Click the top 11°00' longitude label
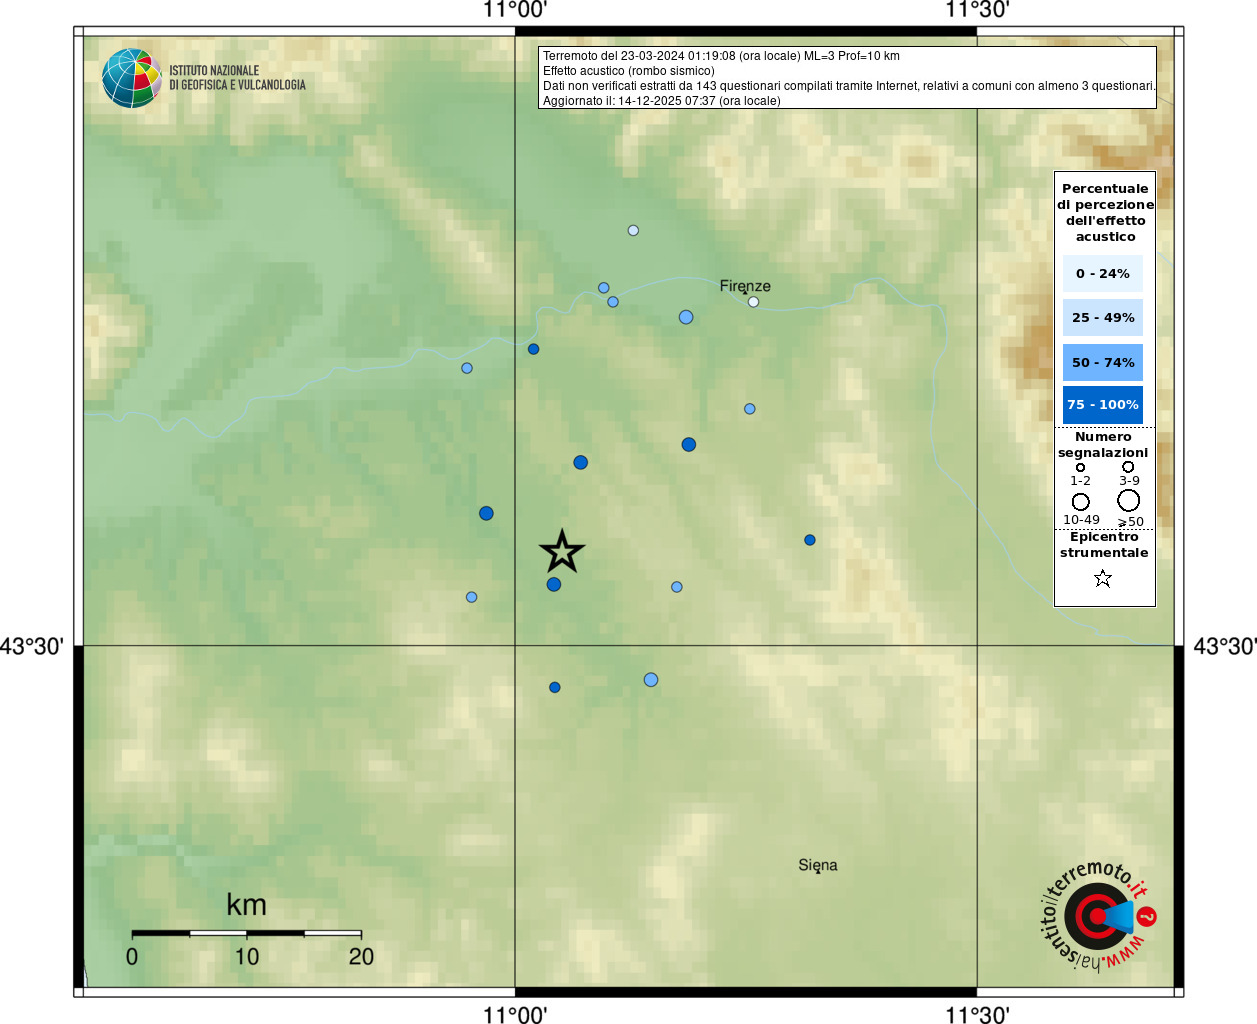Screen dimensions: 1257x1024 click(x=515, y=10)
